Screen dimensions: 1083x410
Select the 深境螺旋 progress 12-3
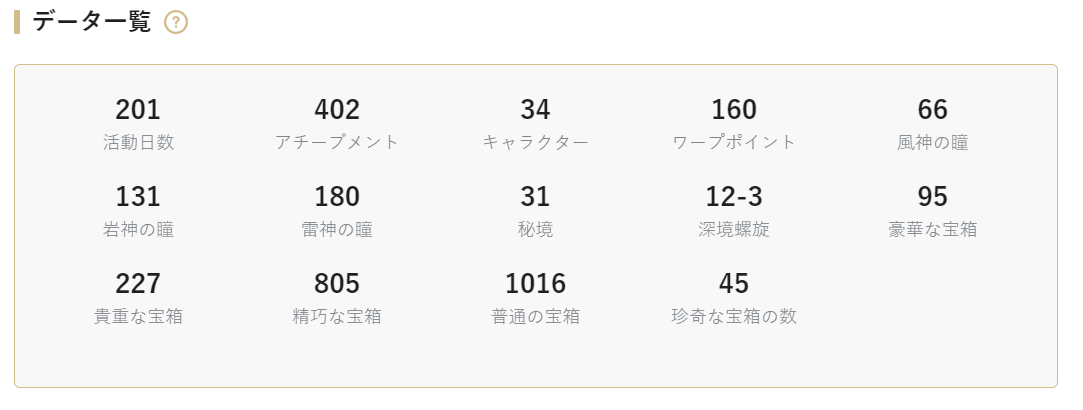(734, 211)
